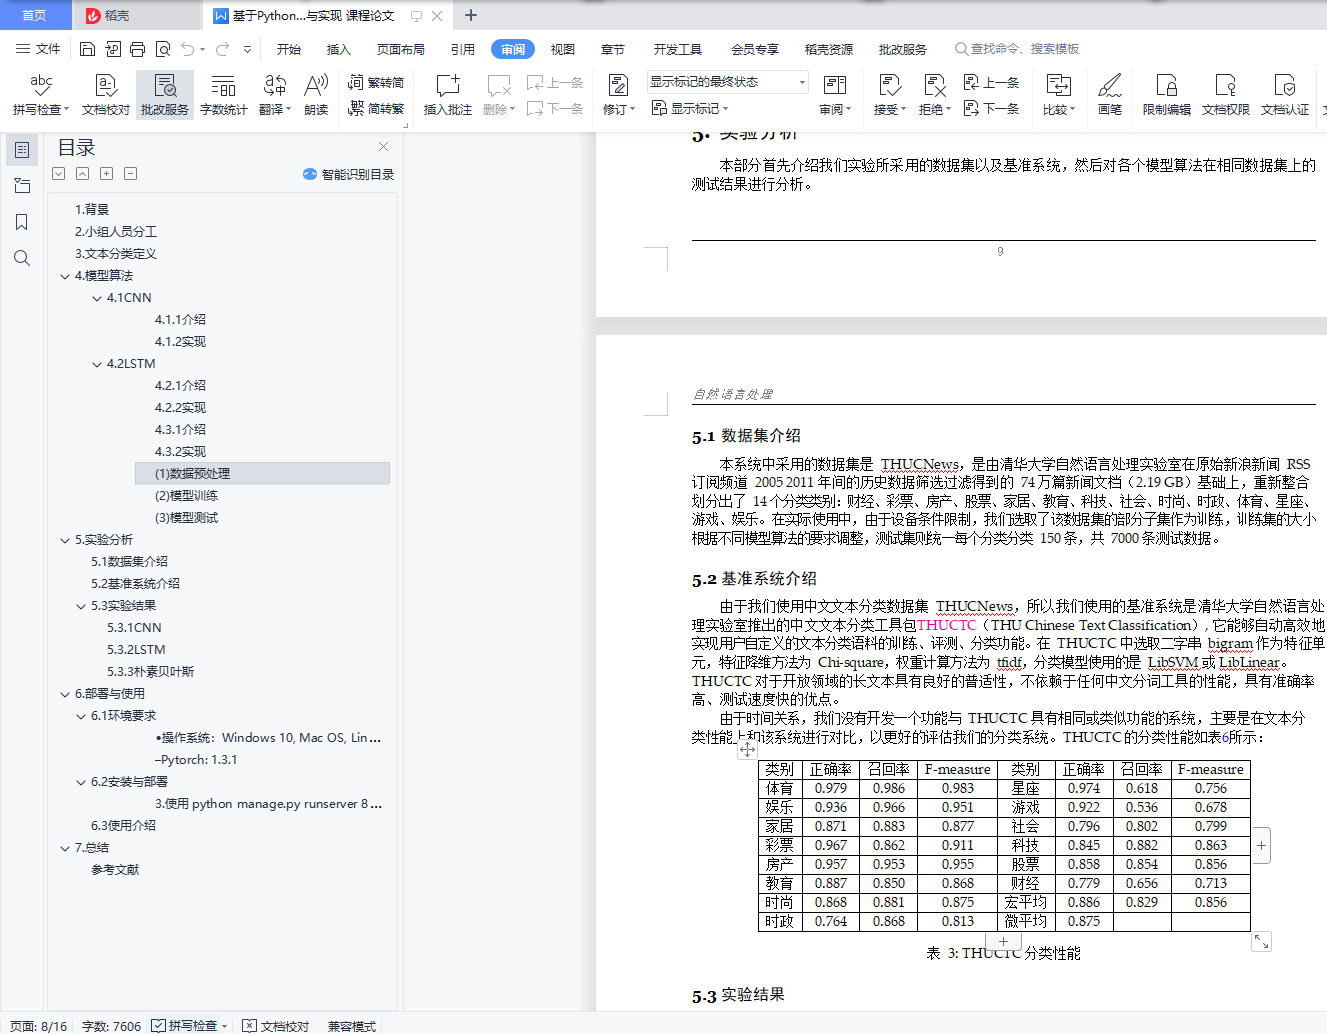This screenshot has height=1034, width=1327.
Task: Click 智能识别目录 button
Action: coord(348,174)
